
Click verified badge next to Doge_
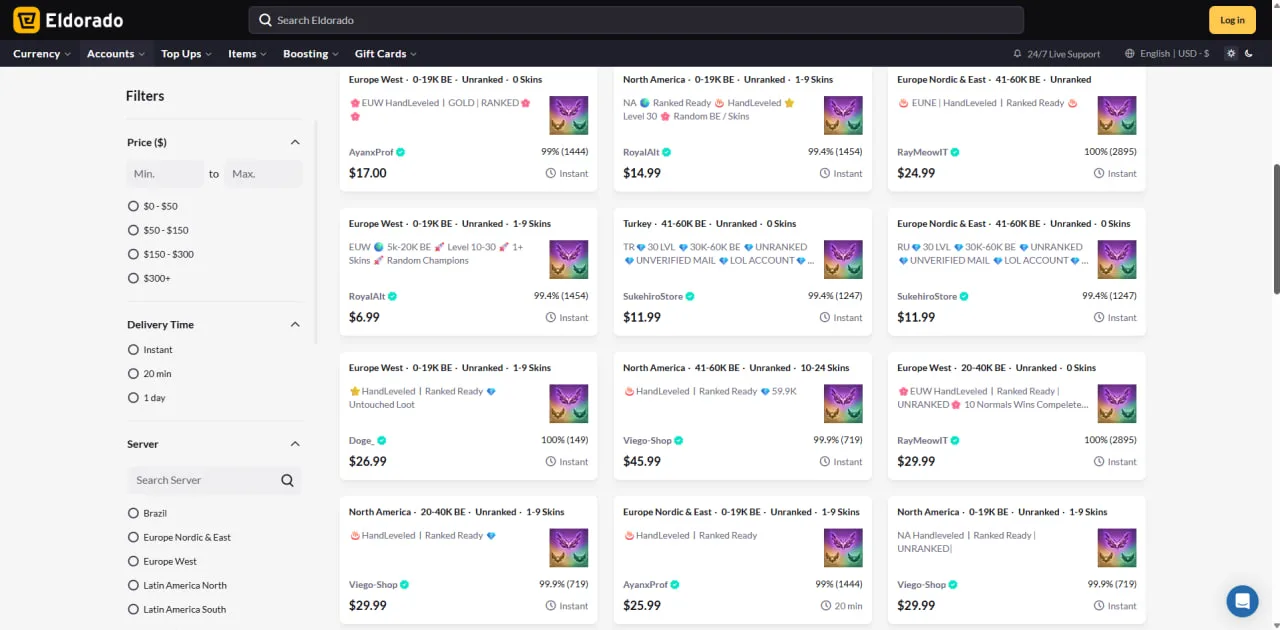381,440
